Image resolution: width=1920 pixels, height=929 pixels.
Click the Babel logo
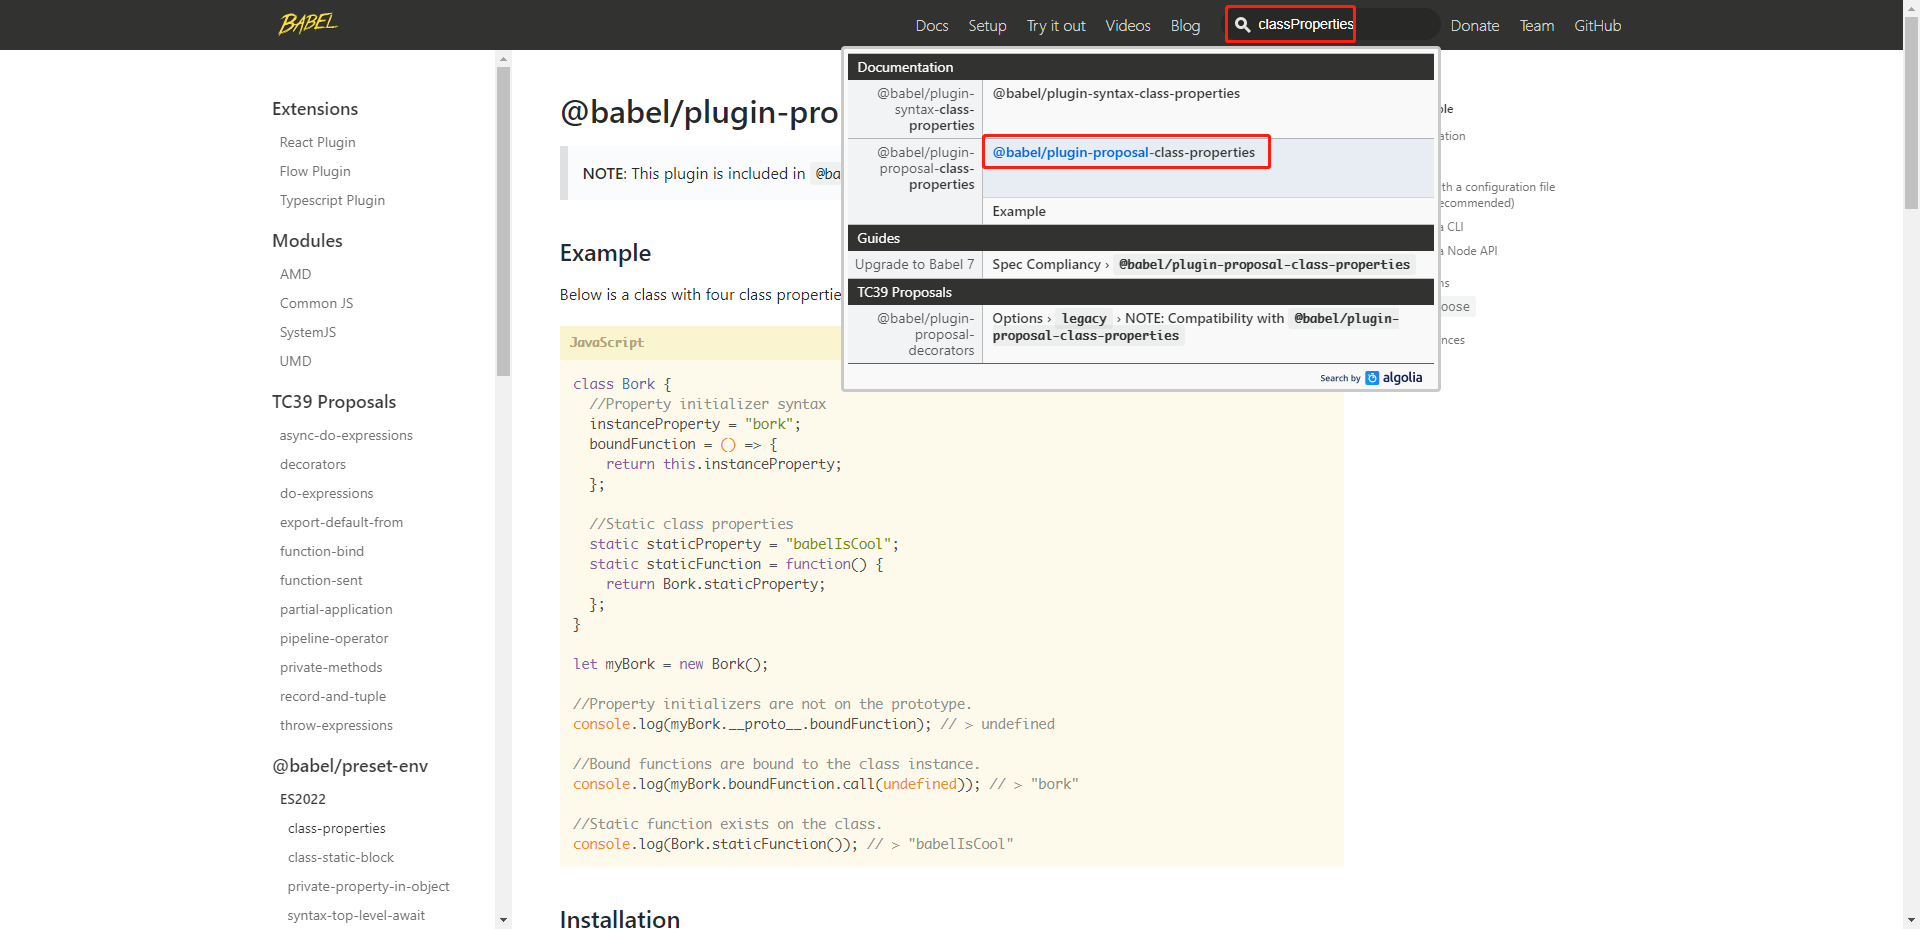[x=308, y=23]
